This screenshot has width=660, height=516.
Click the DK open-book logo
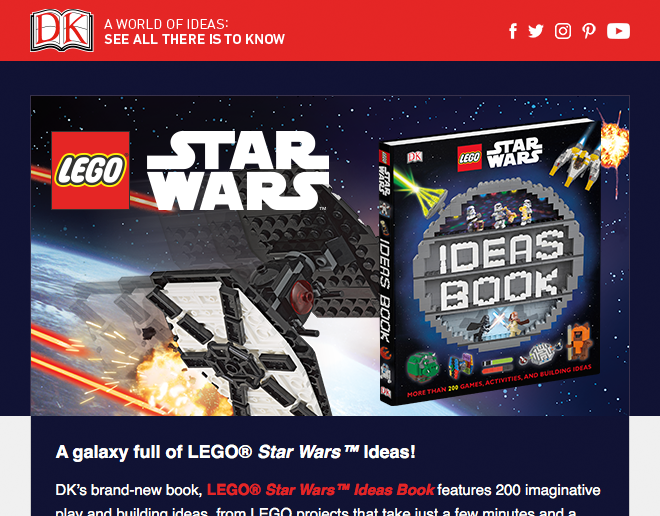(62, 30)
